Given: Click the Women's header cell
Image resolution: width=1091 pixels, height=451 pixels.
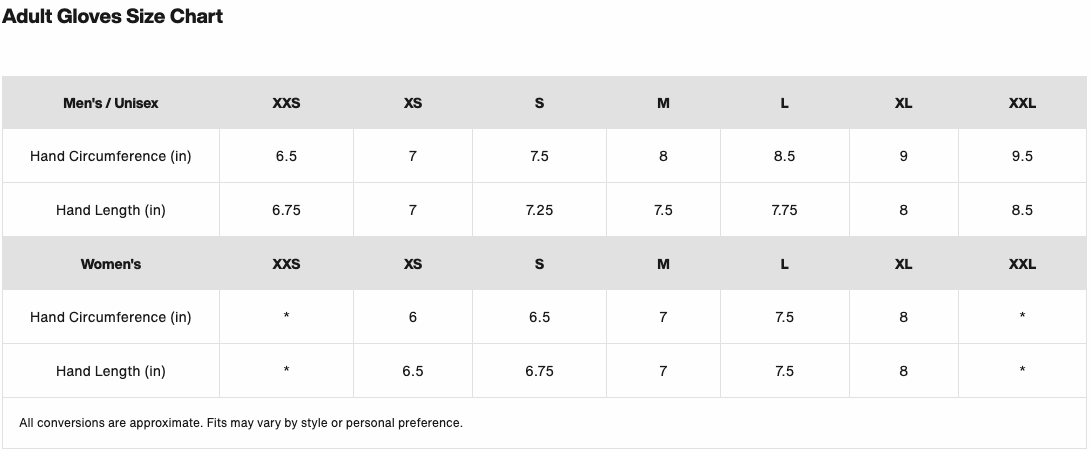Looking at the screenshot, I should point(111,264).
